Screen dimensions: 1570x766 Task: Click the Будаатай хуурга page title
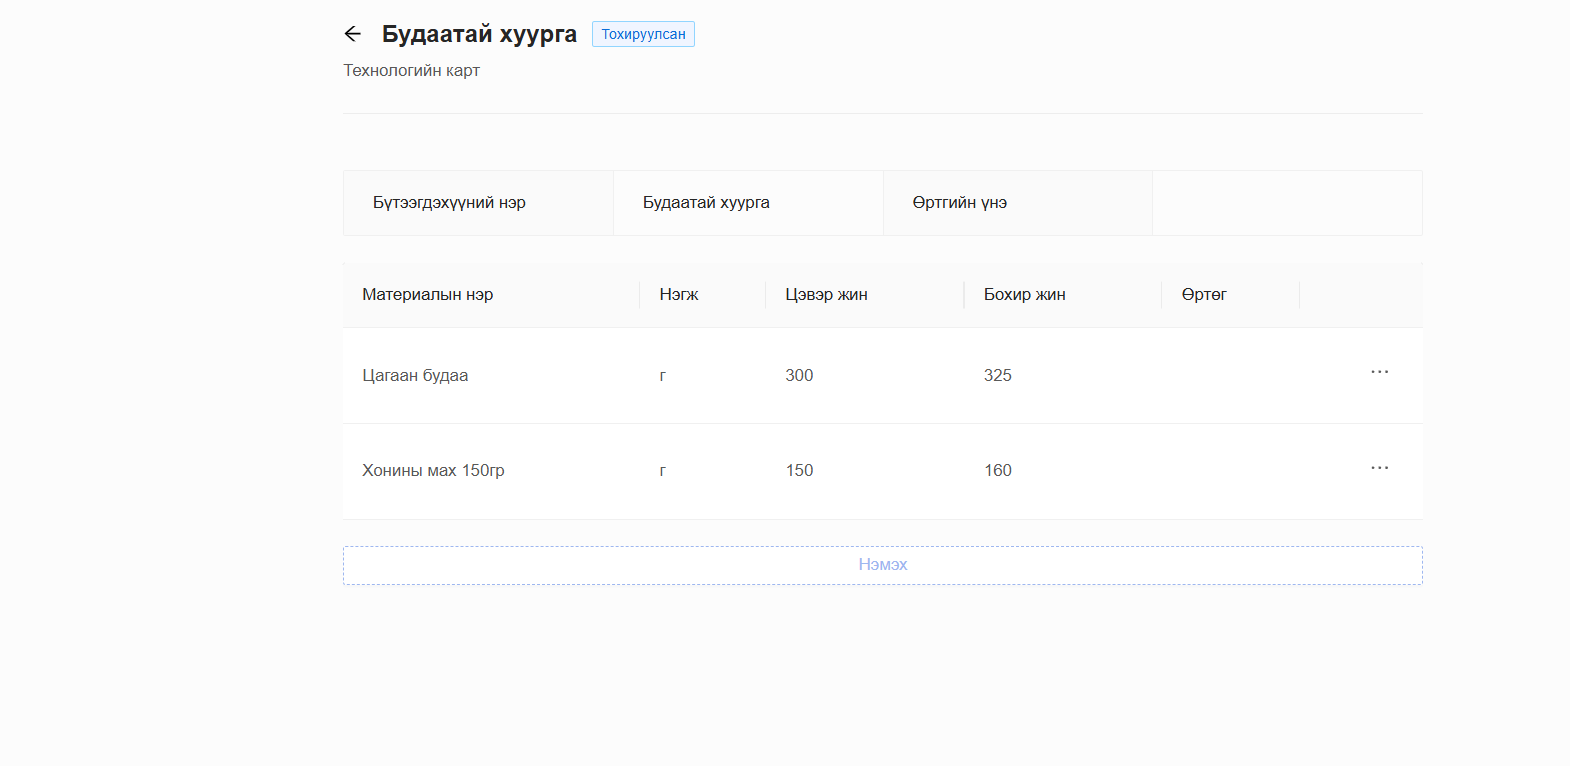479,34
